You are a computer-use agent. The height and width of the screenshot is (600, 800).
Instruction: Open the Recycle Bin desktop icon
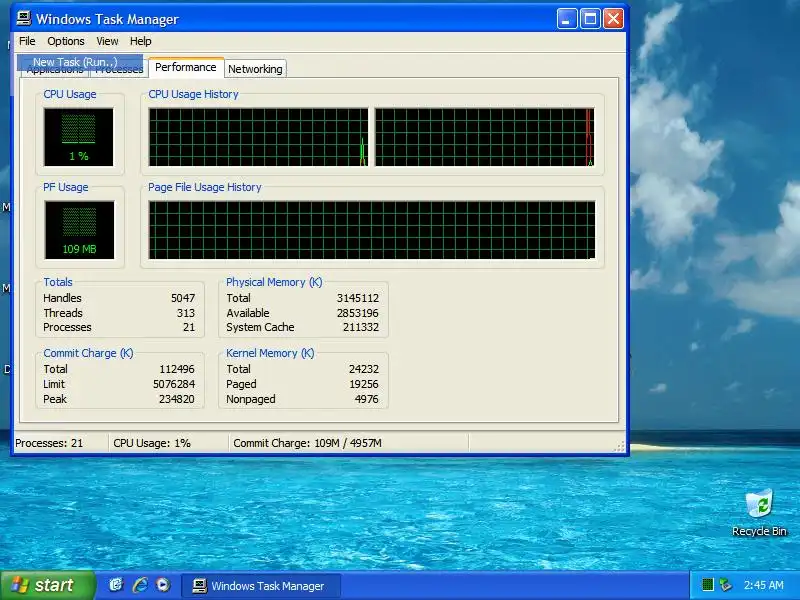point(759,513)
